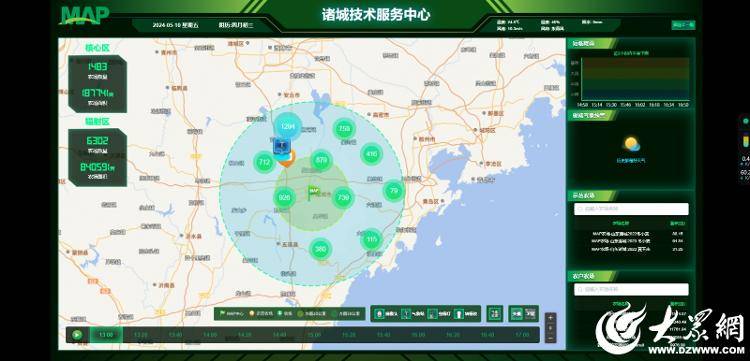This screenshot has height=361, width=750.
Task: Select the first farm row in the list
Action: 631,234
